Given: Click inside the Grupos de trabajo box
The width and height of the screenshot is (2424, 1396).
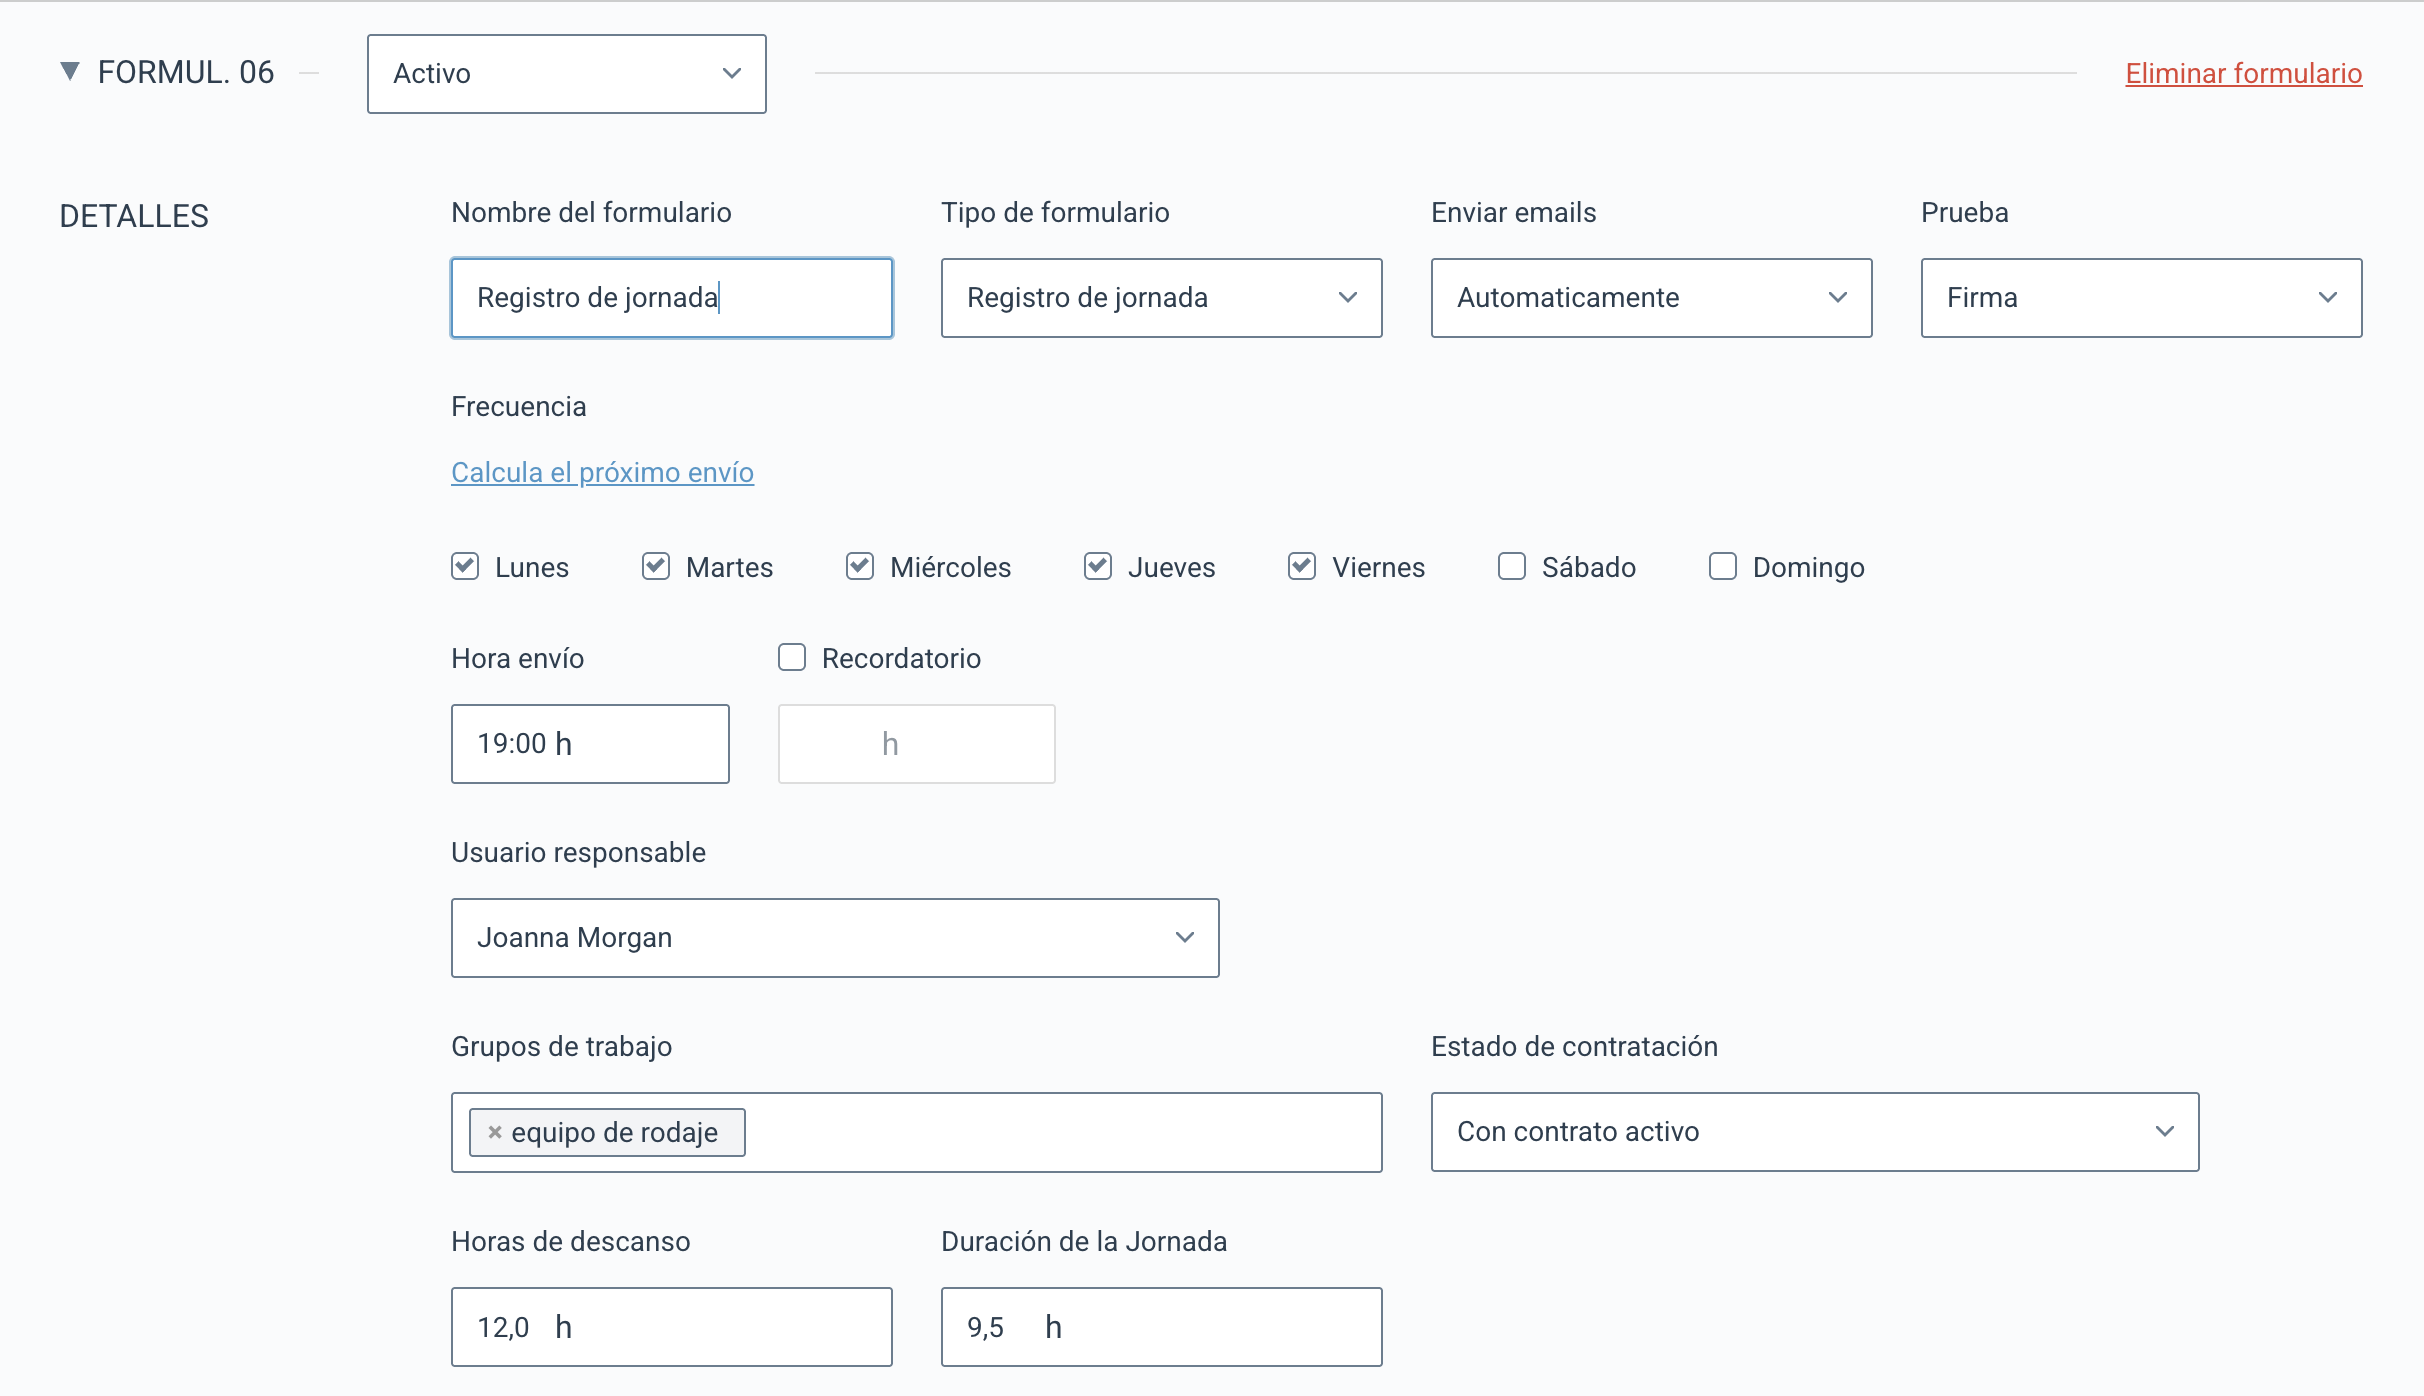Looking at the screenshot, I should tap(1060, 1132).
